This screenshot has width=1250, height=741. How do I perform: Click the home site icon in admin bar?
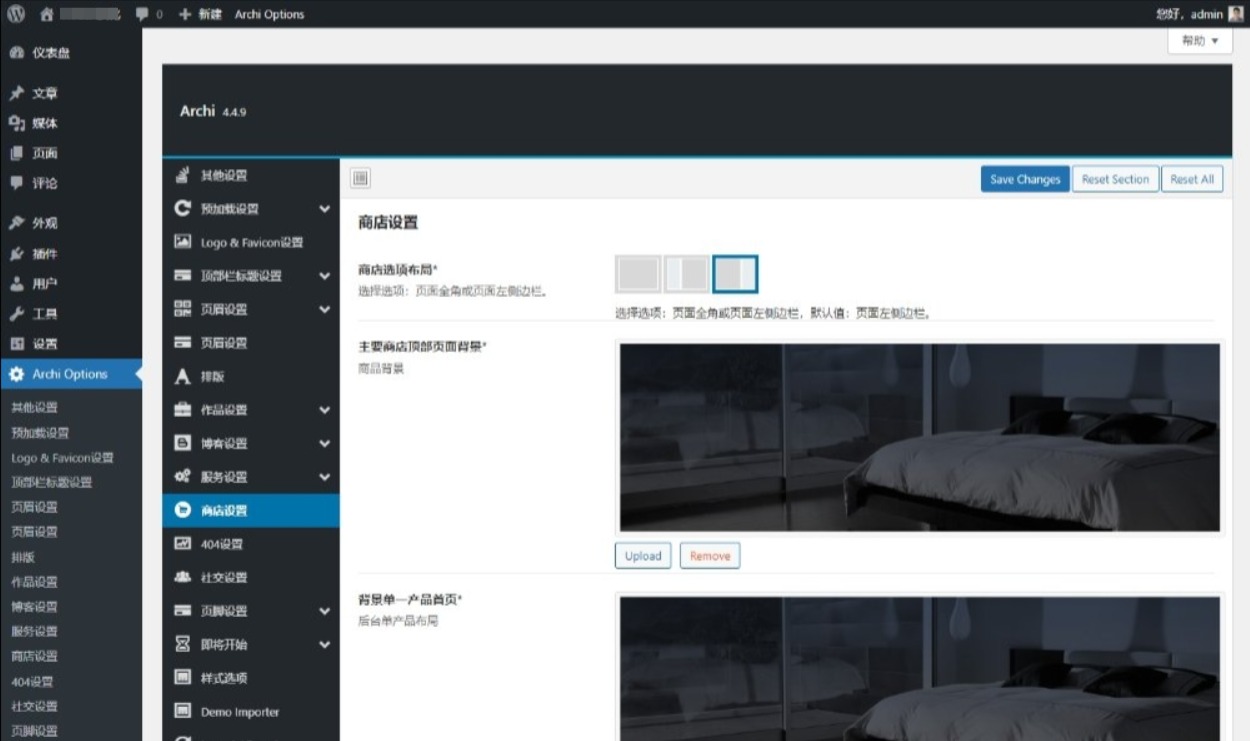(x=47, y=14)
